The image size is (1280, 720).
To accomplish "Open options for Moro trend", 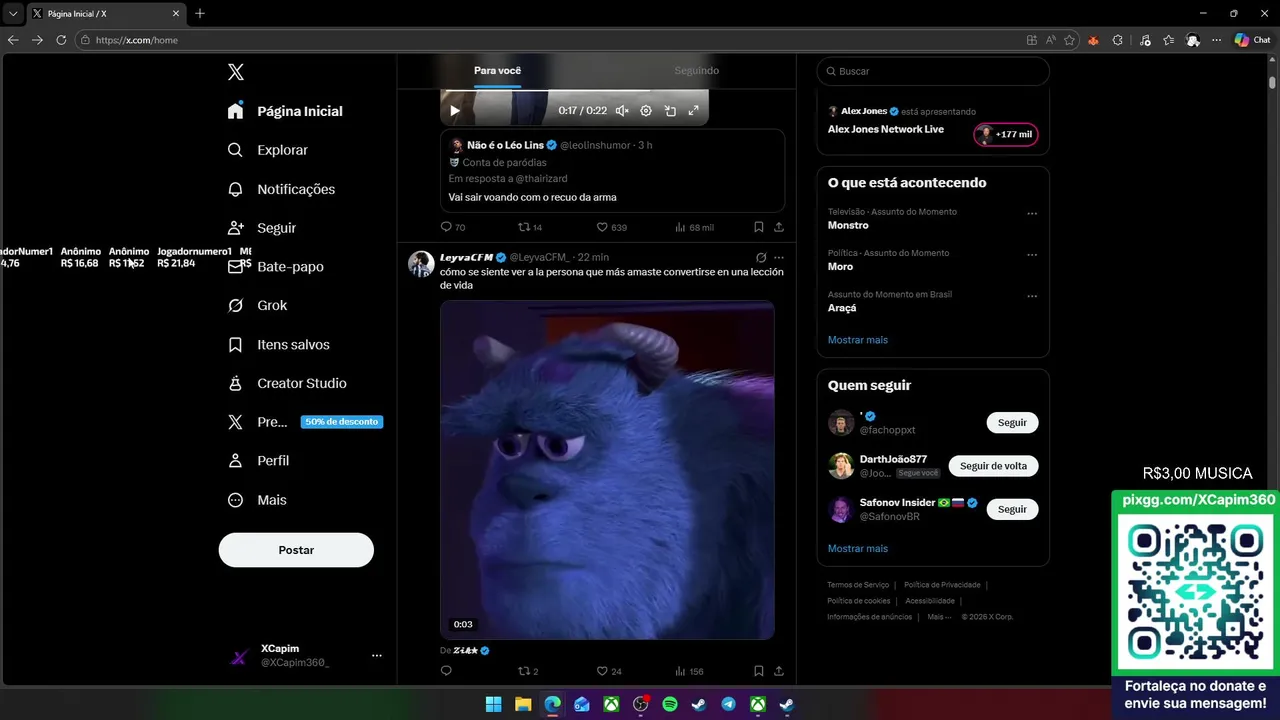I will click(x=1032, y=254).
